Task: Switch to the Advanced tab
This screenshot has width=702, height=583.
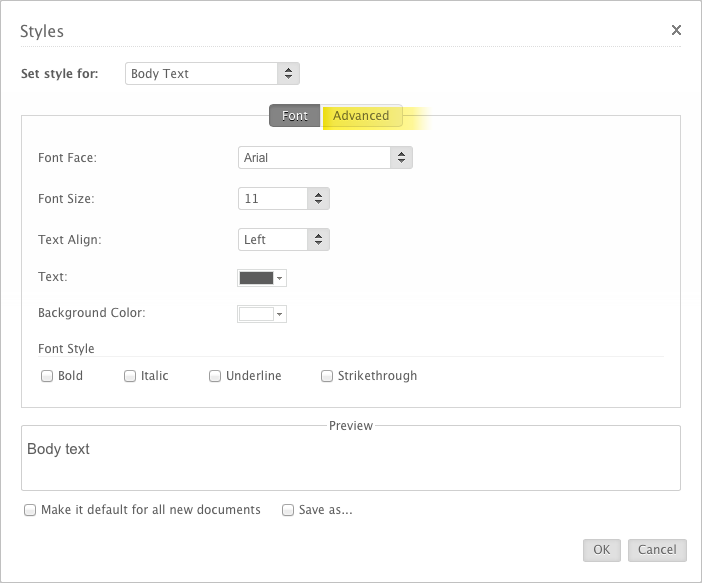Action: [x=361, y=116]
